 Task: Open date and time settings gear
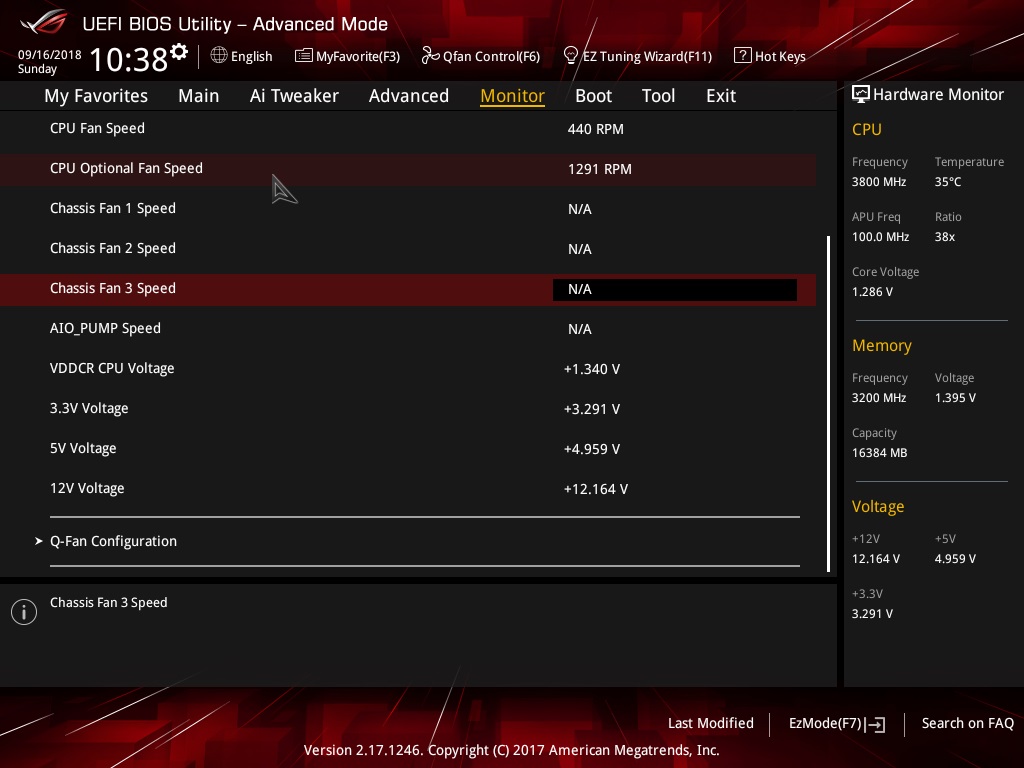tap(179, 51)
